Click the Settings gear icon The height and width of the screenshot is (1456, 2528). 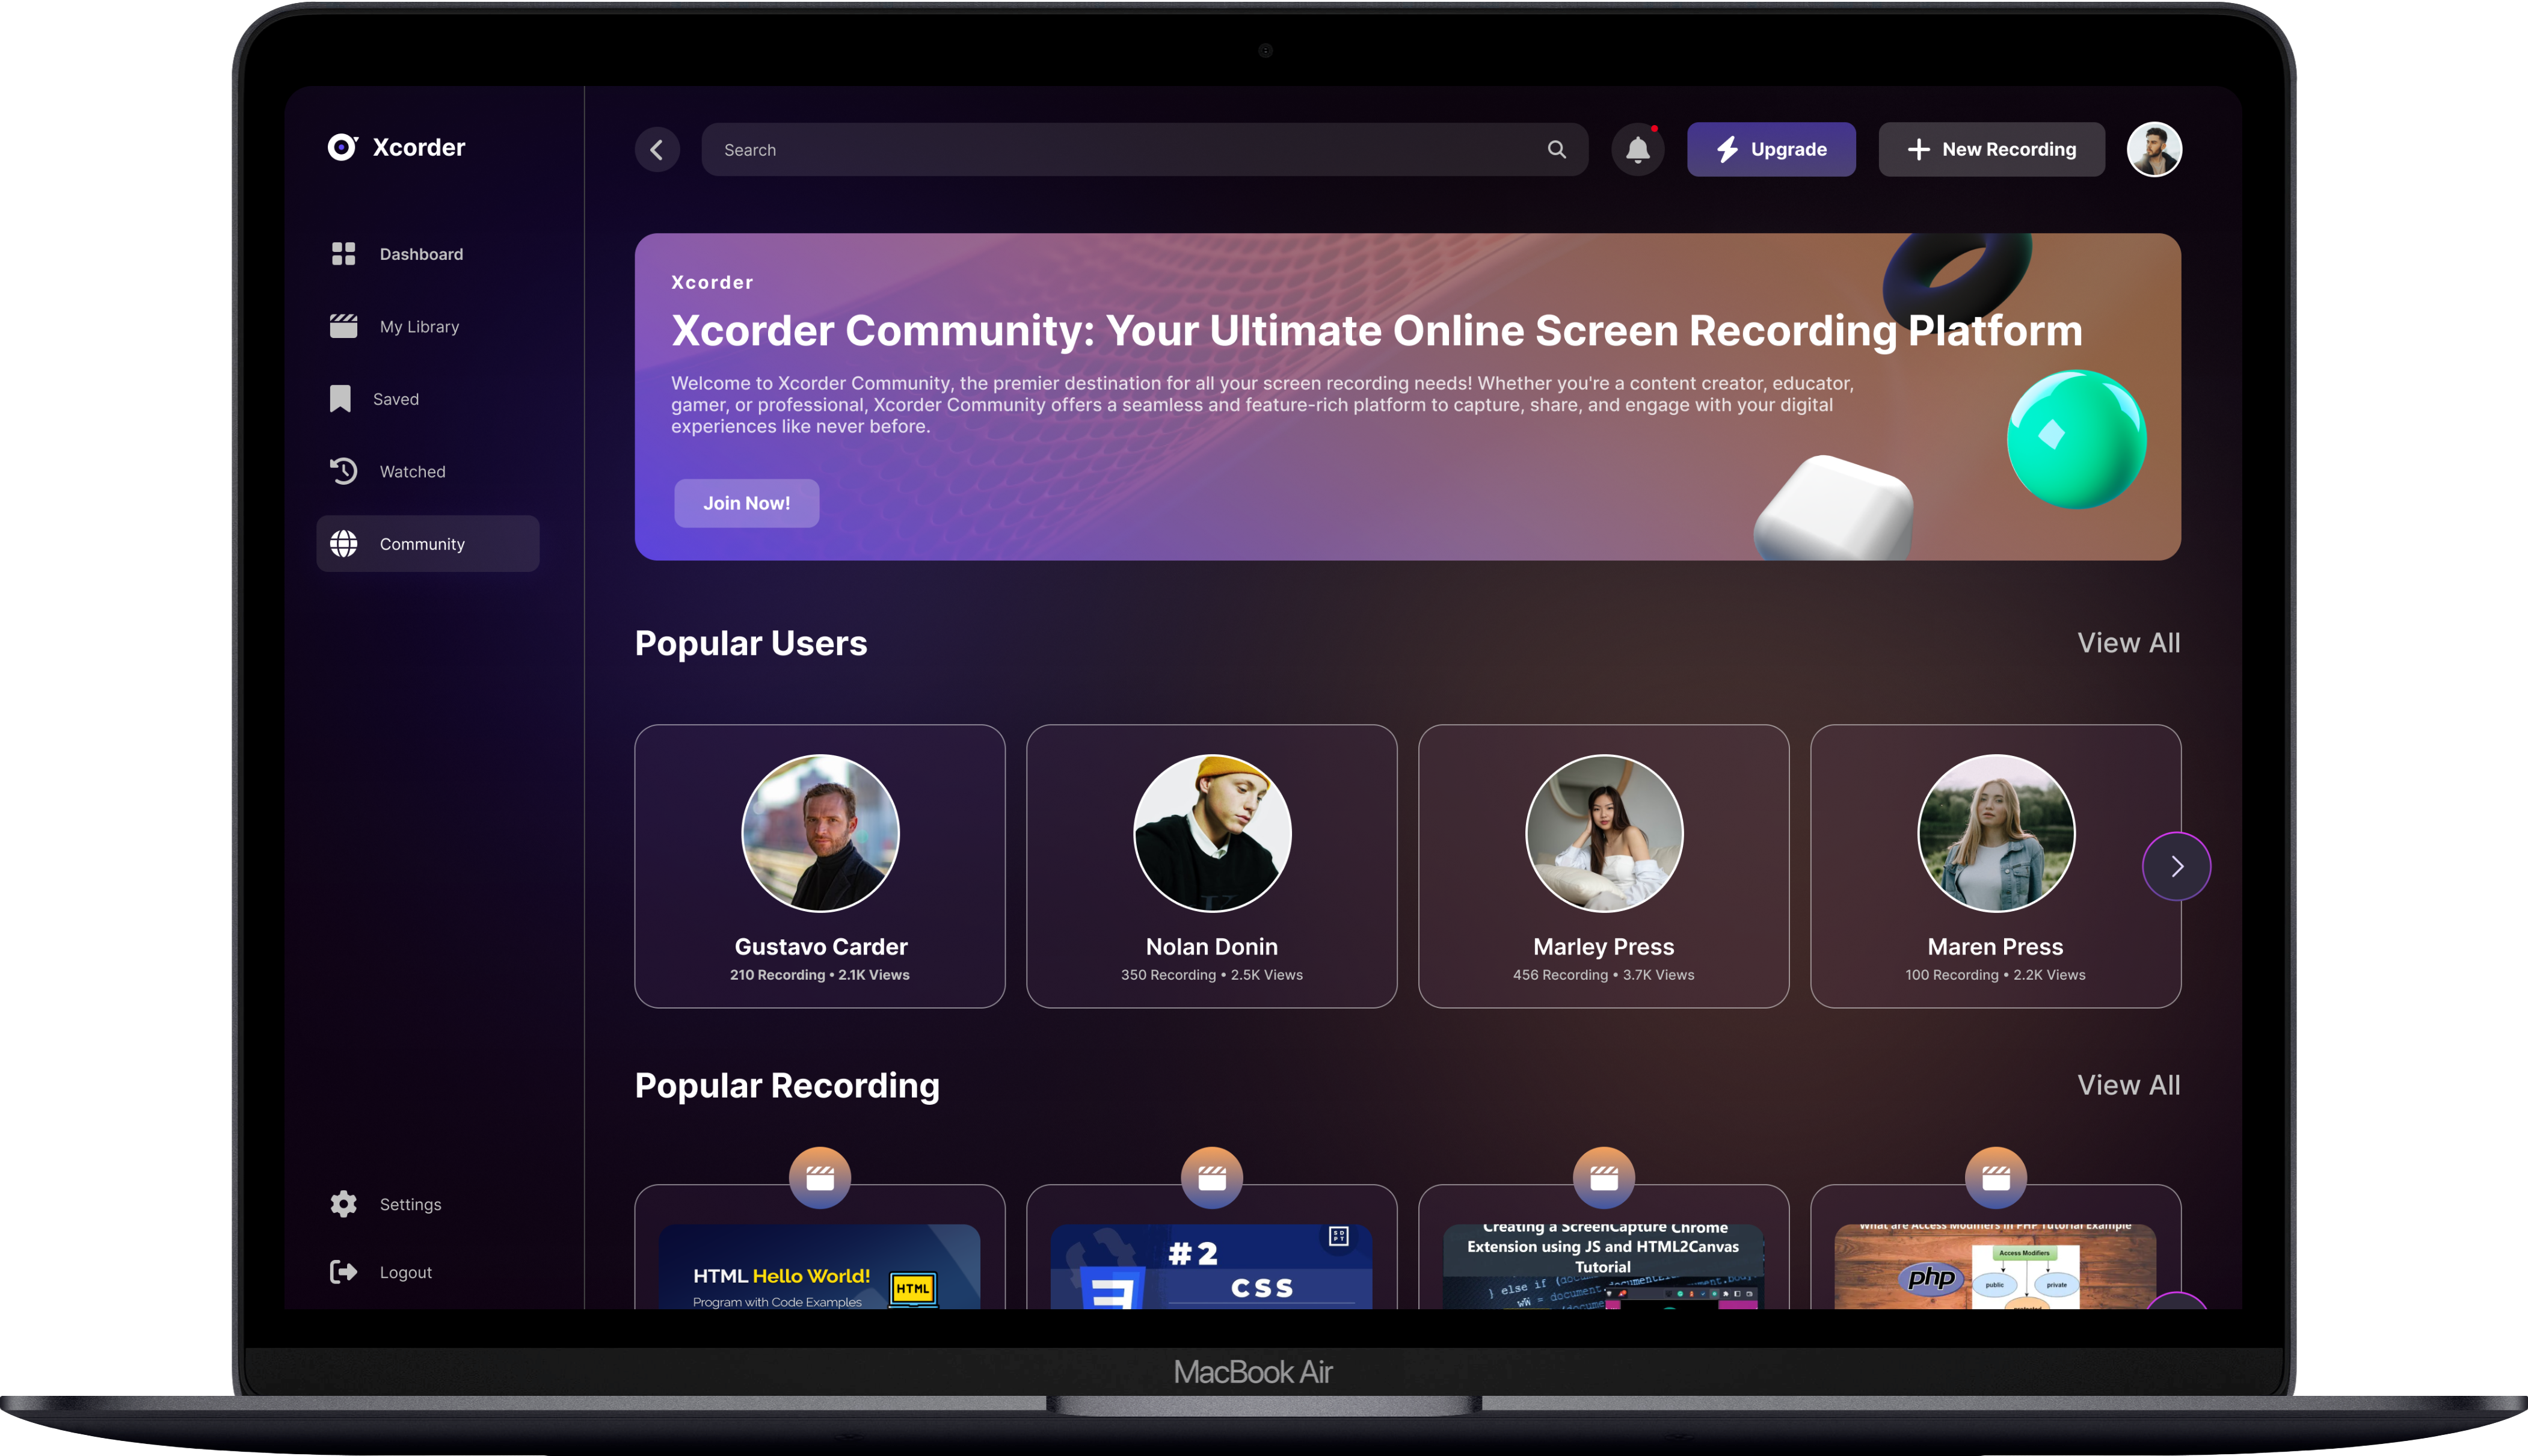[x=344, y=1203]
